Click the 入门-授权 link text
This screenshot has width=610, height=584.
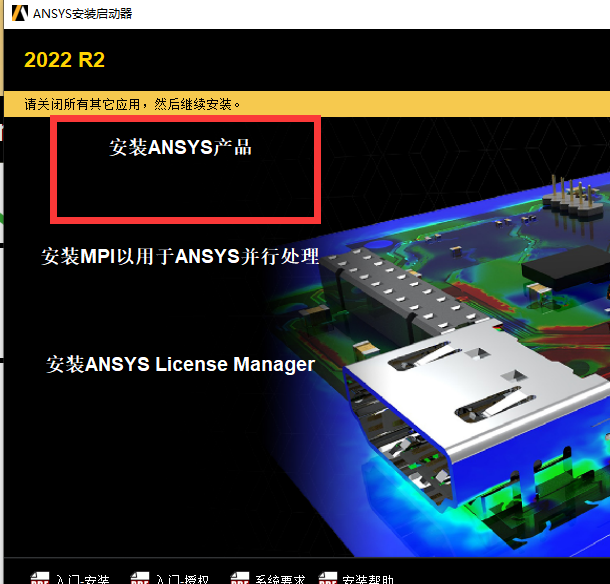click(x=182, y=579)
